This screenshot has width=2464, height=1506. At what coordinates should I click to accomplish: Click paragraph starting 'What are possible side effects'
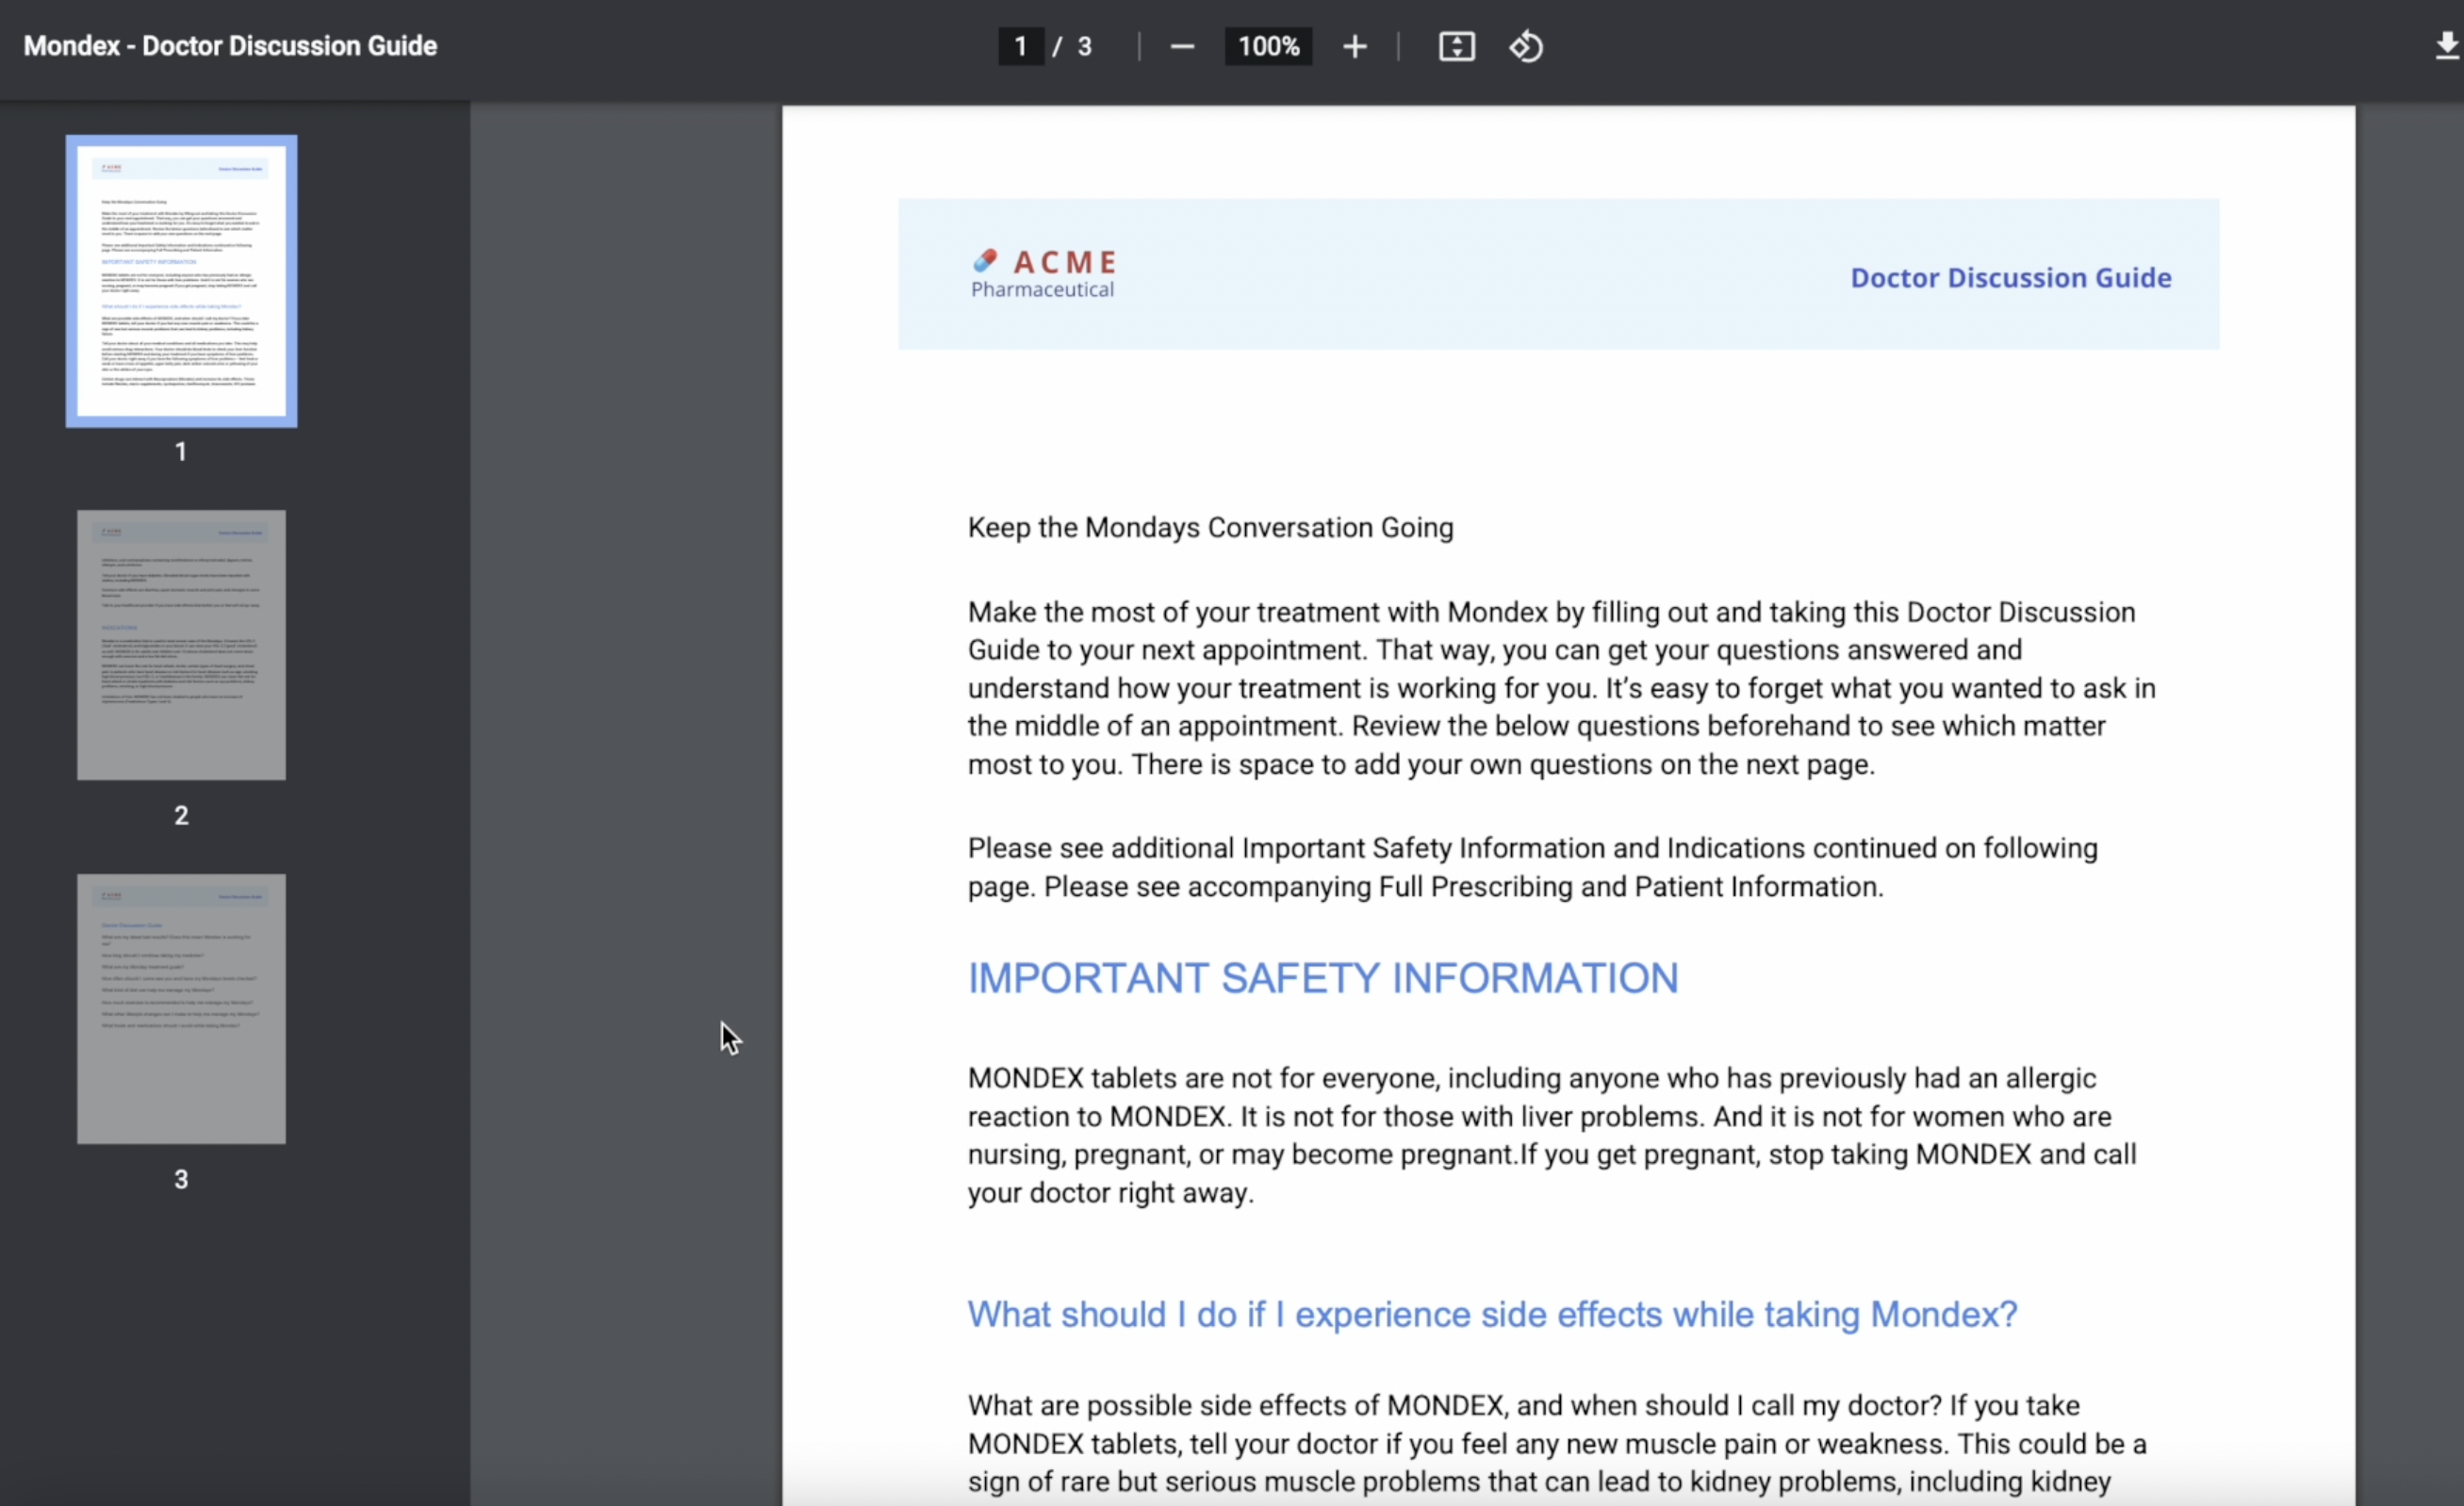coord(1557,1444)
